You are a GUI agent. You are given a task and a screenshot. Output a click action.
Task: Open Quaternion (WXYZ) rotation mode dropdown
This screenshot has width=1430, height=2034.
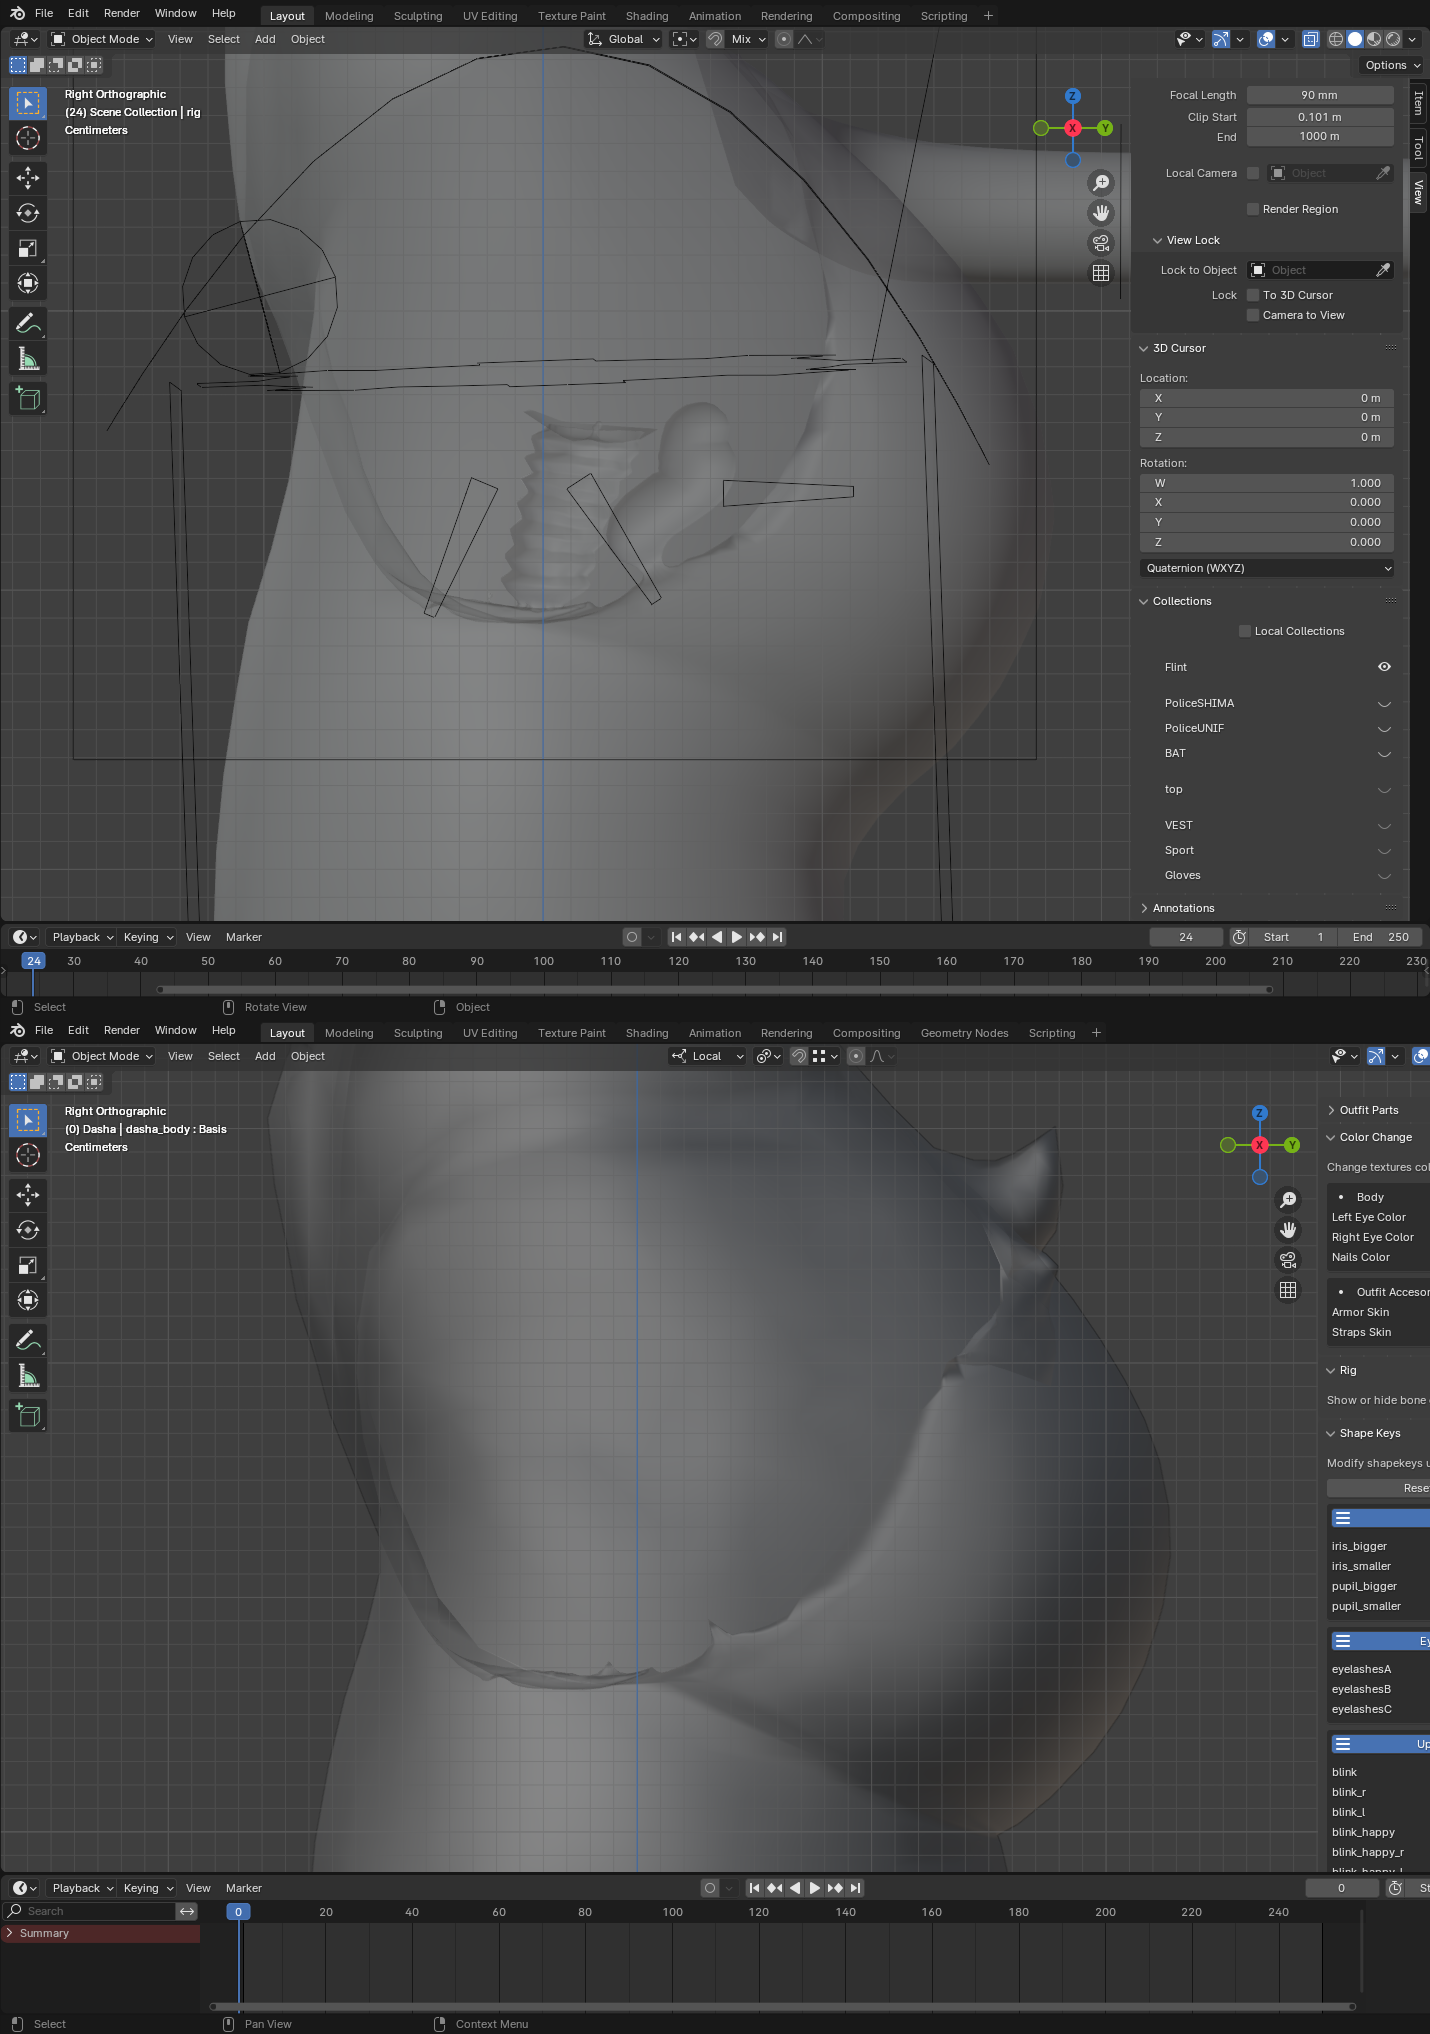(1267, 568)
